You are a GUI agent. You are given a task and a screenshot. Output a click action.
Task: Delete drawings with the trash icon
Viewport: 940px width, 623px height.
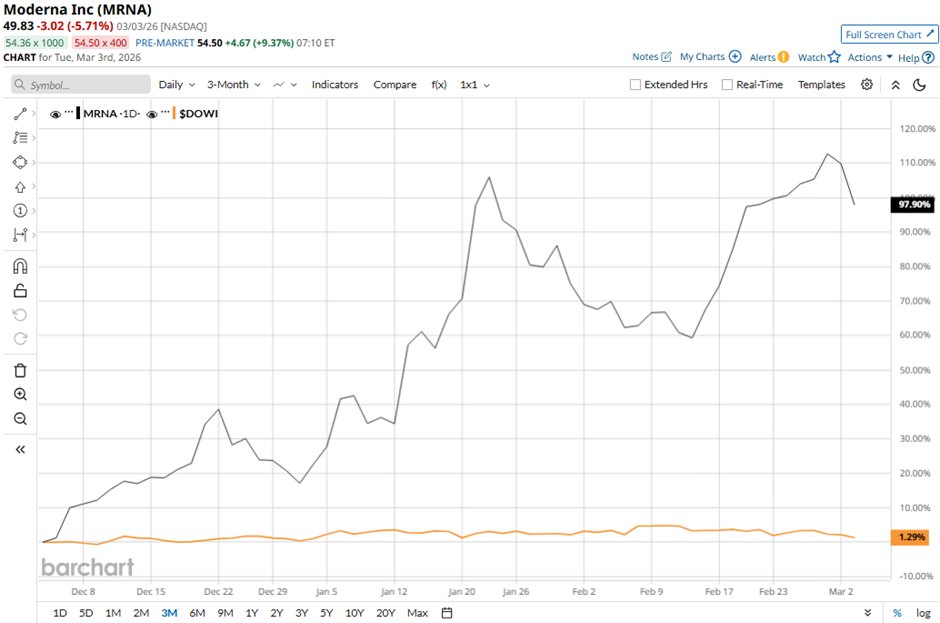[x=20, y=370]
